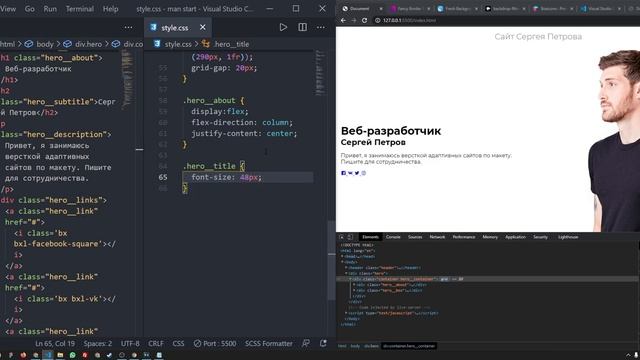Click SCSS Formatter status item
Image resolution: width=640 pixels, height=360 pixels.
coord(269,344)
